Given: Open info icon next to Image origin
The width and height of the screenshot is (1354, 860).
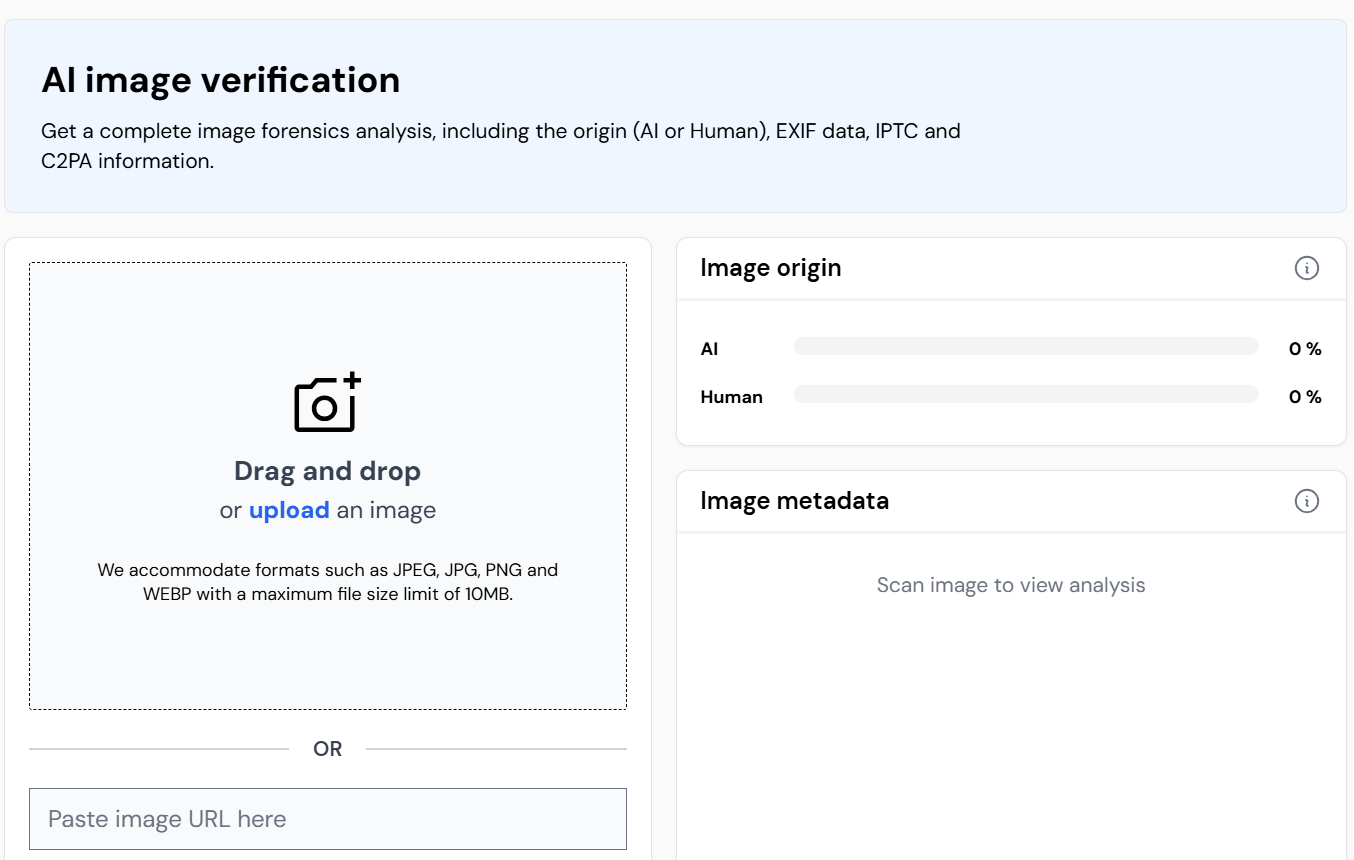Looking at the screenshot, I should click(1306, 268).
